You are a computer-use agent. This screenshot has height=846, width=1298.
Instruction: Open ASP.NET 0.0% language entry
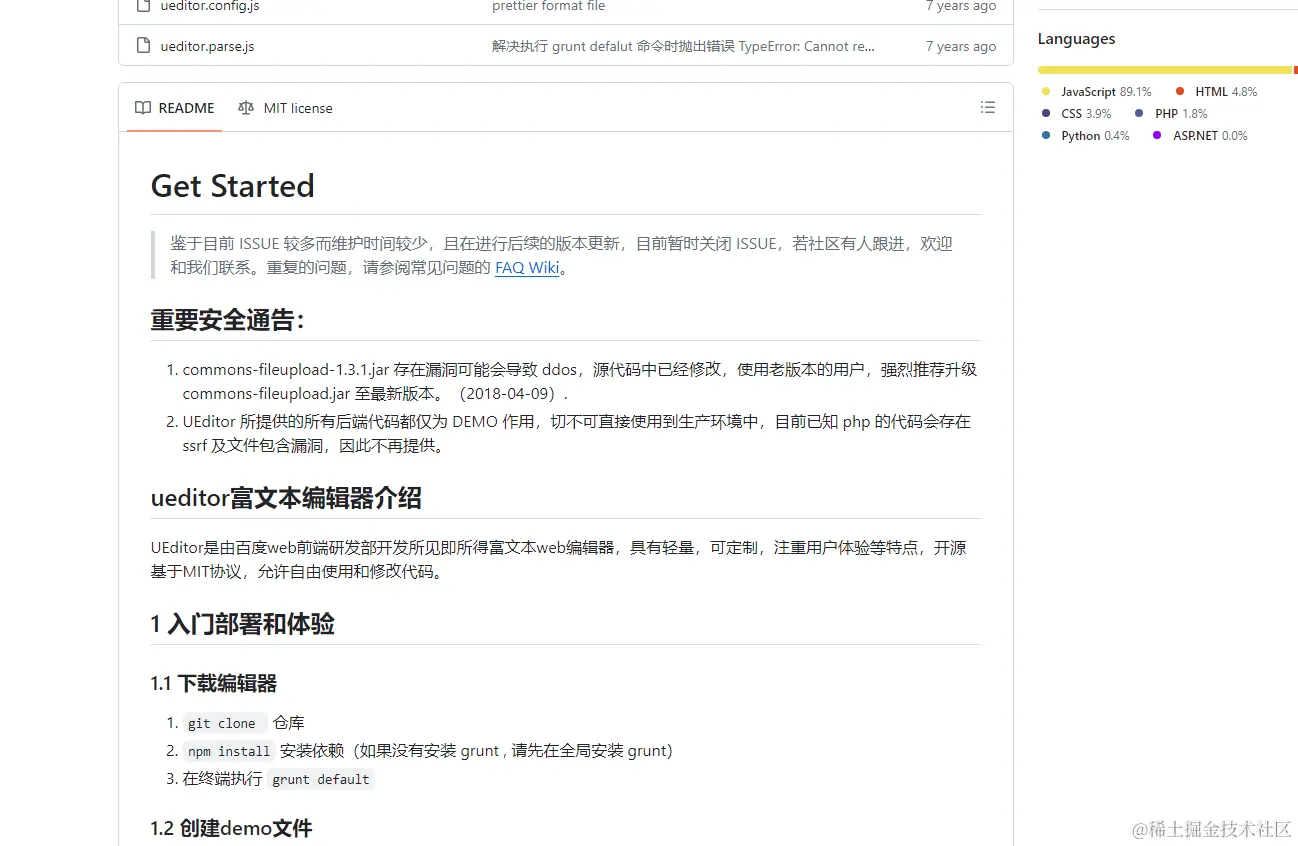(1210, 136)
